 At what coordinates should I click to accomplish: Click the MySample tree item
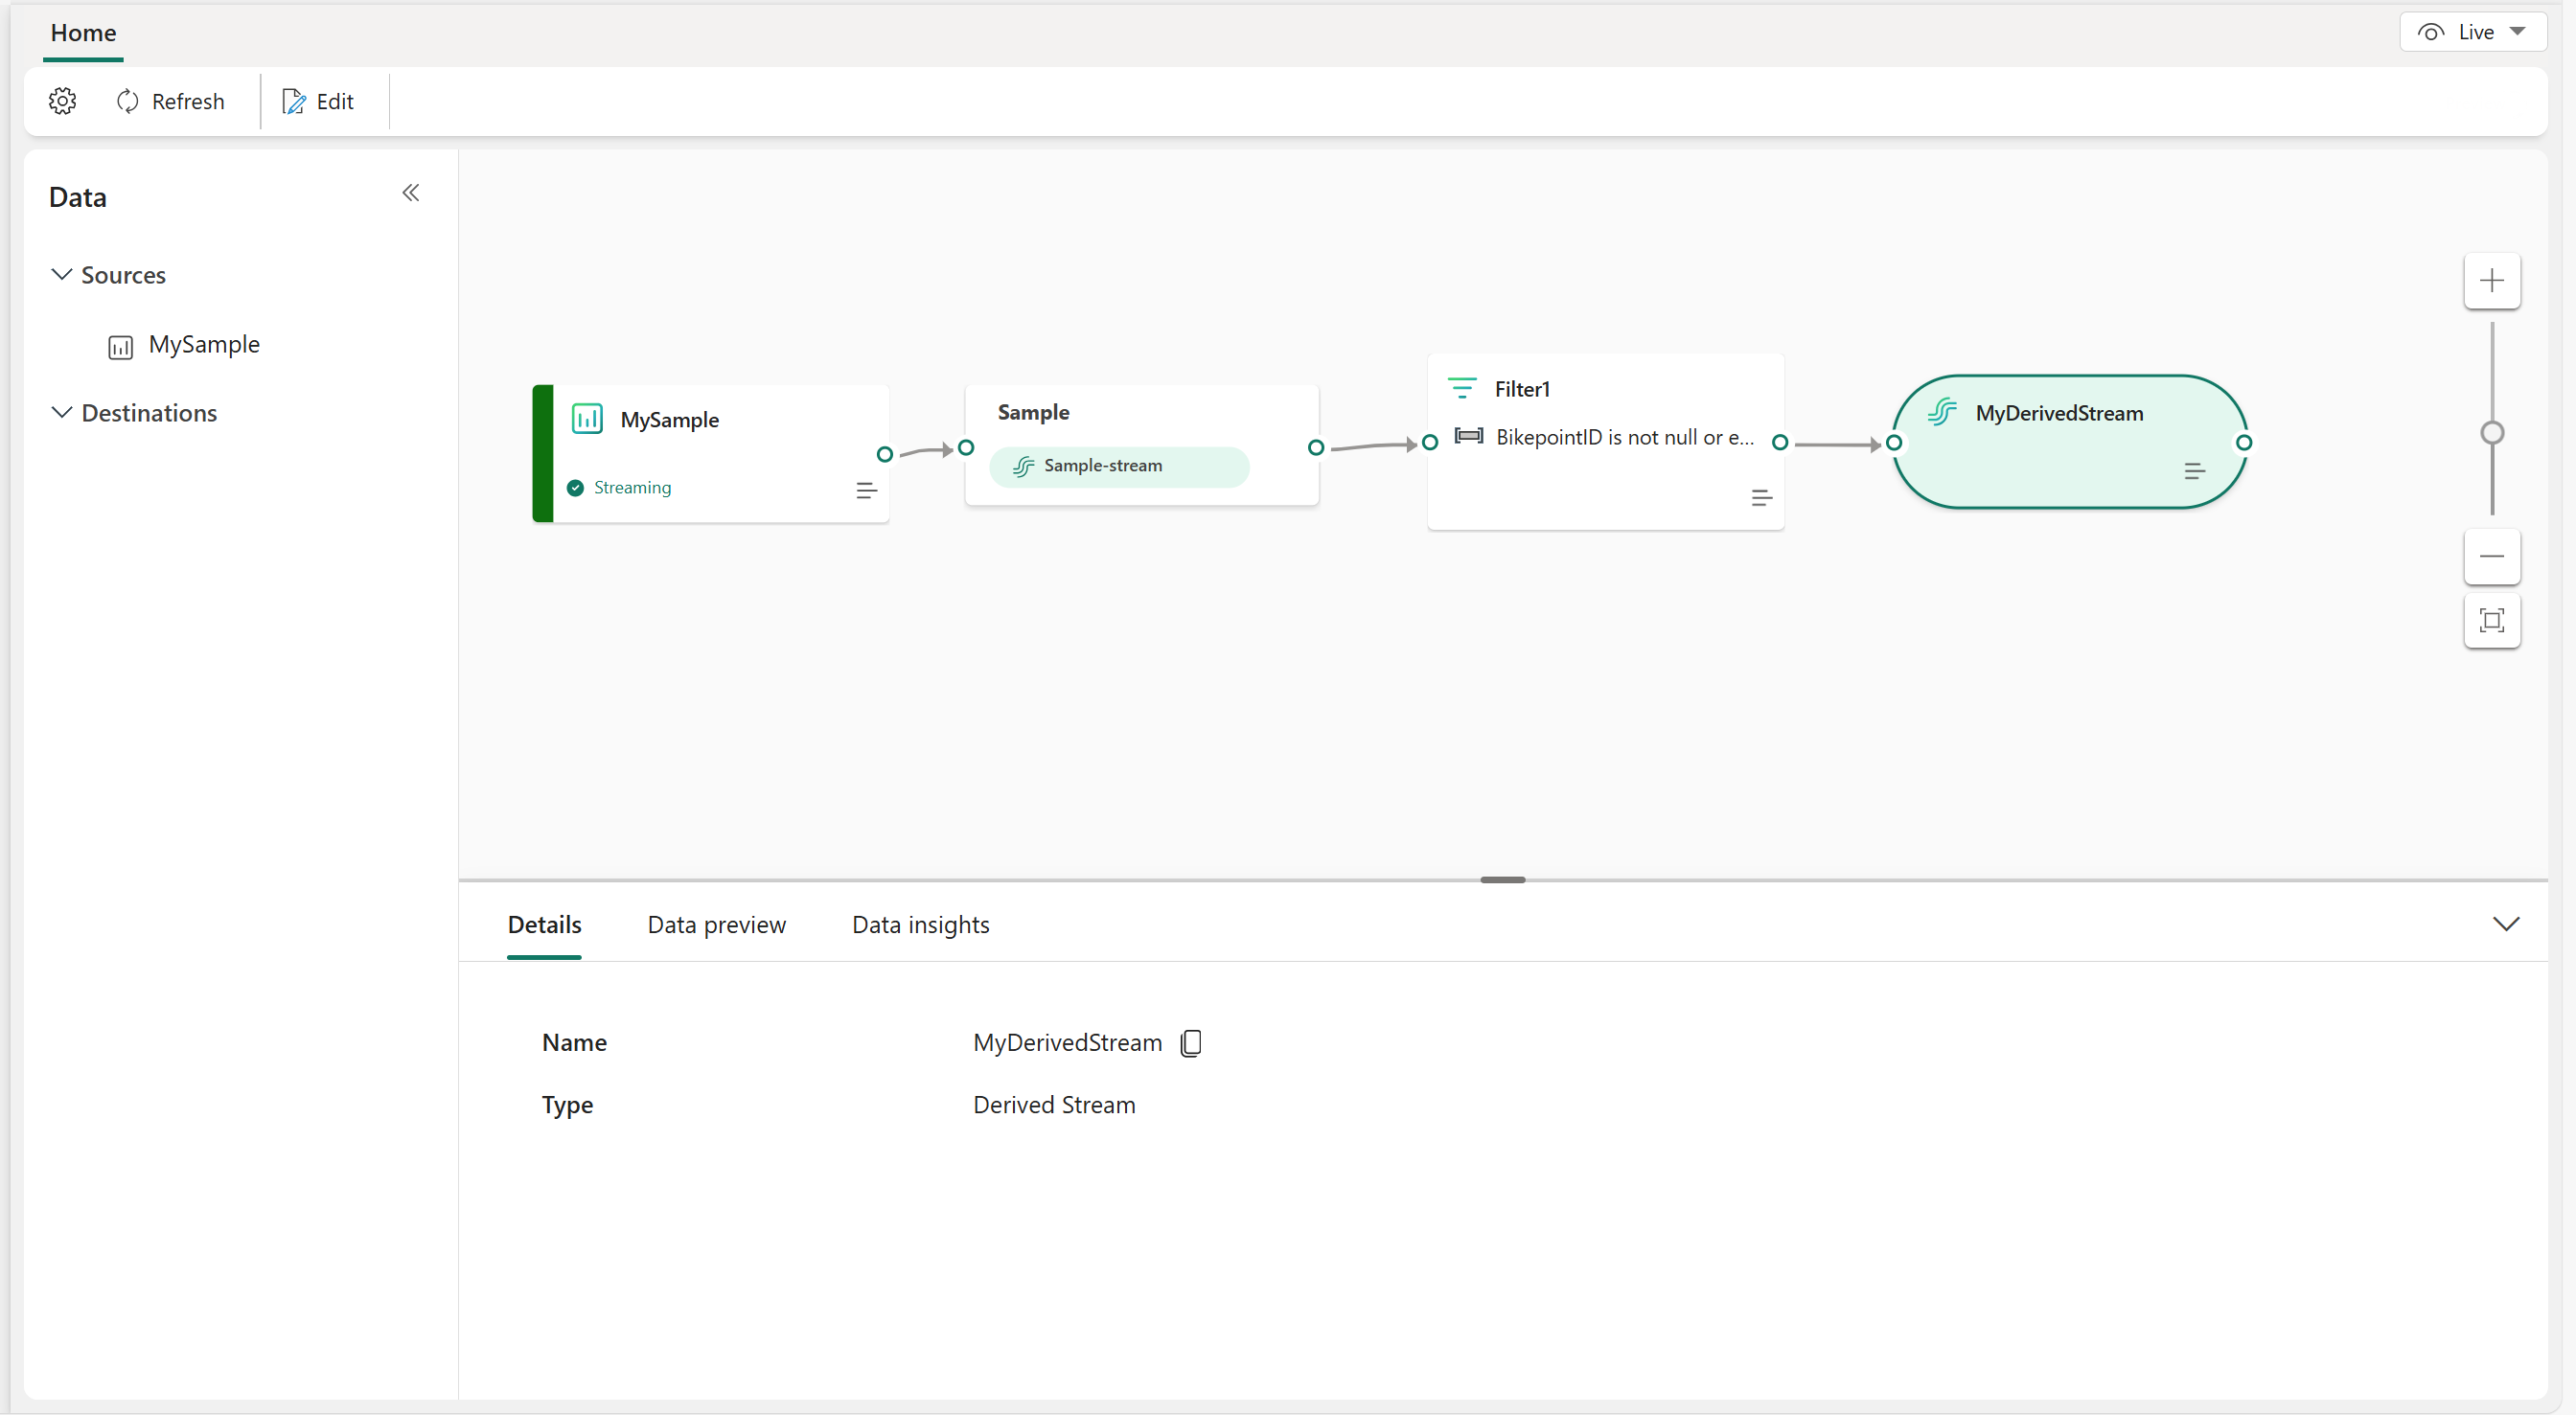point(204,343)
